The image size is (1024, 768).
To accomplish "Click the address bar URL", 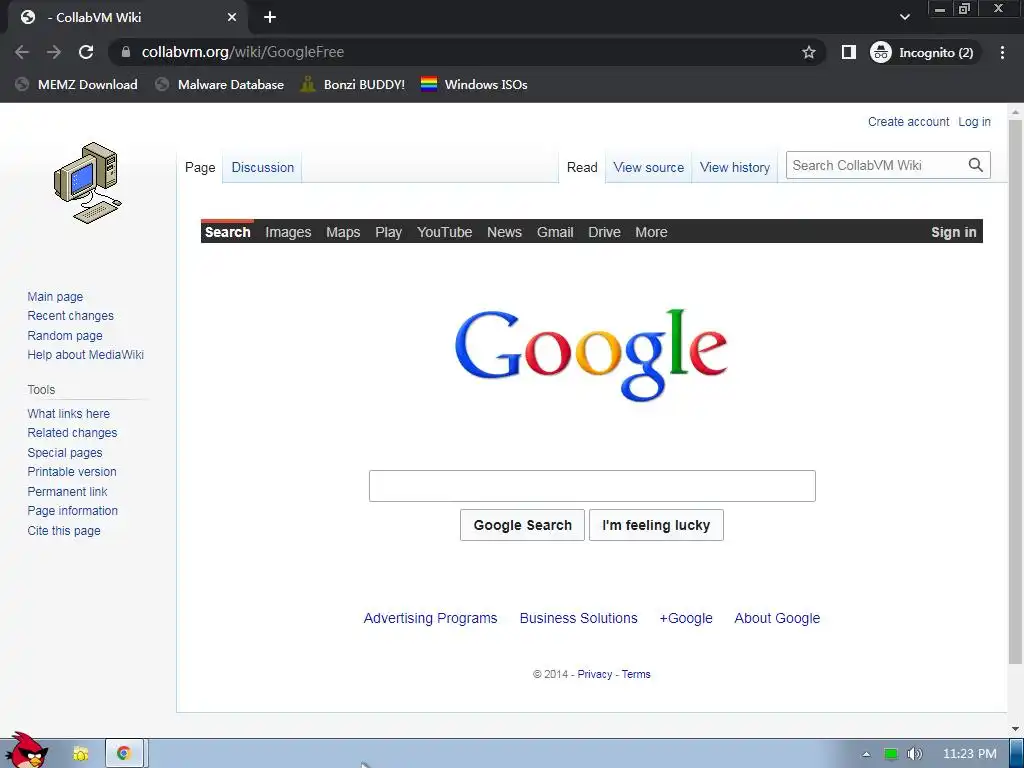I will point(243,52).
